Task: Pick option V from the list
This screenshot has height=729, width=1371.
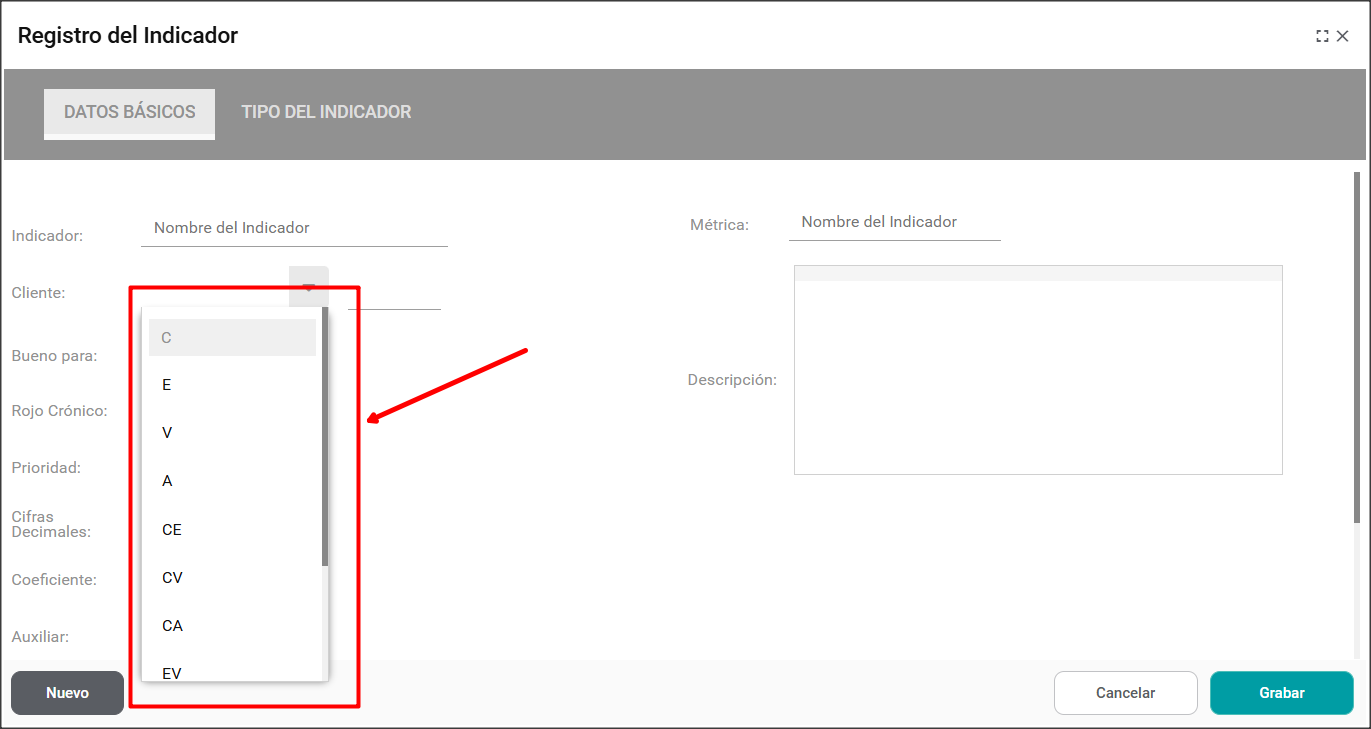Action: (x=232, y=433)
